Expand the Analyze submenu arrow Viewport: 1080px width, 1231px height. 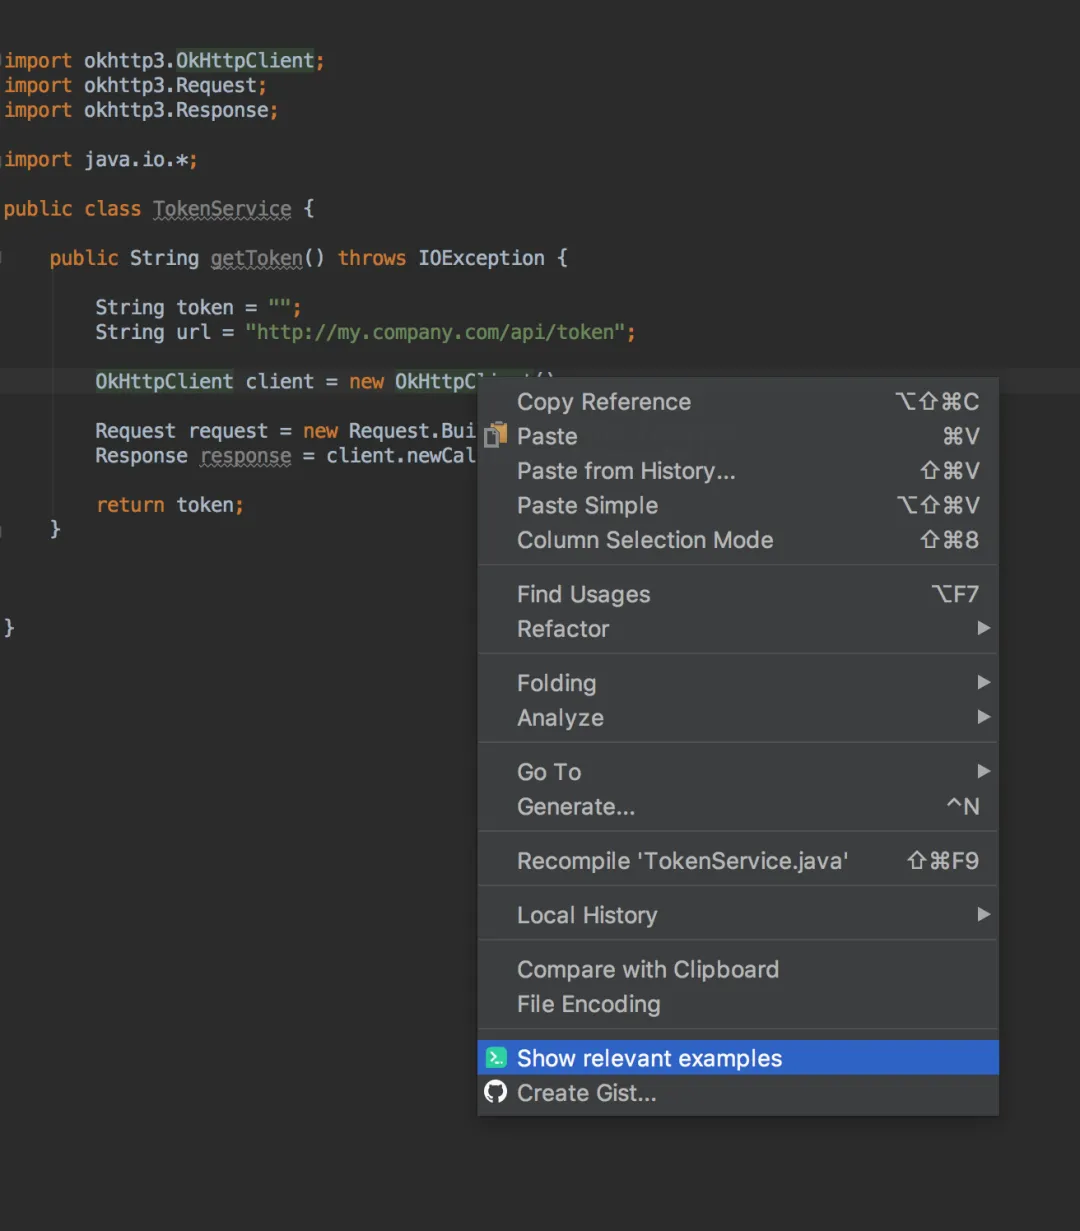[984, 717]
